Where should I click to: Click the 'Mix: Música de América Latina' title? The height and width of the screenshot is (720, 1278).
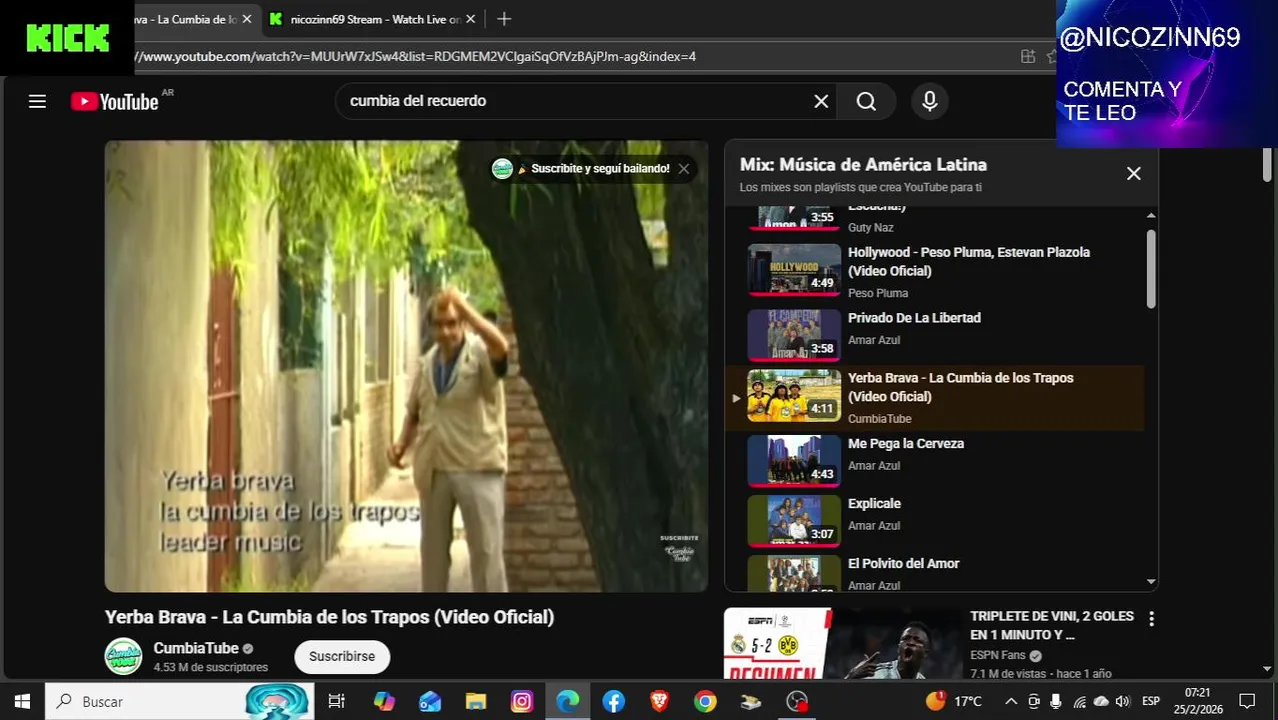pos(863,165)
